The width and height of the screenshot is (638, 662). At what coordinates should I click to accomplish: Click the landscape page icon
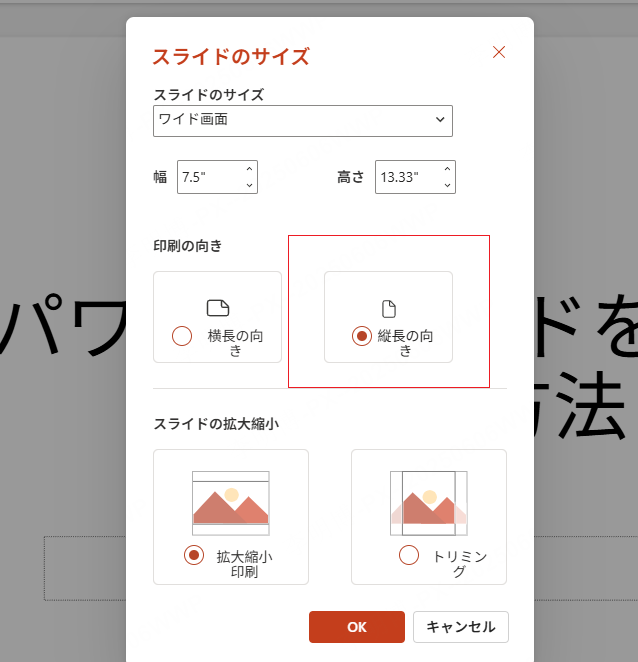click(218, 308)
